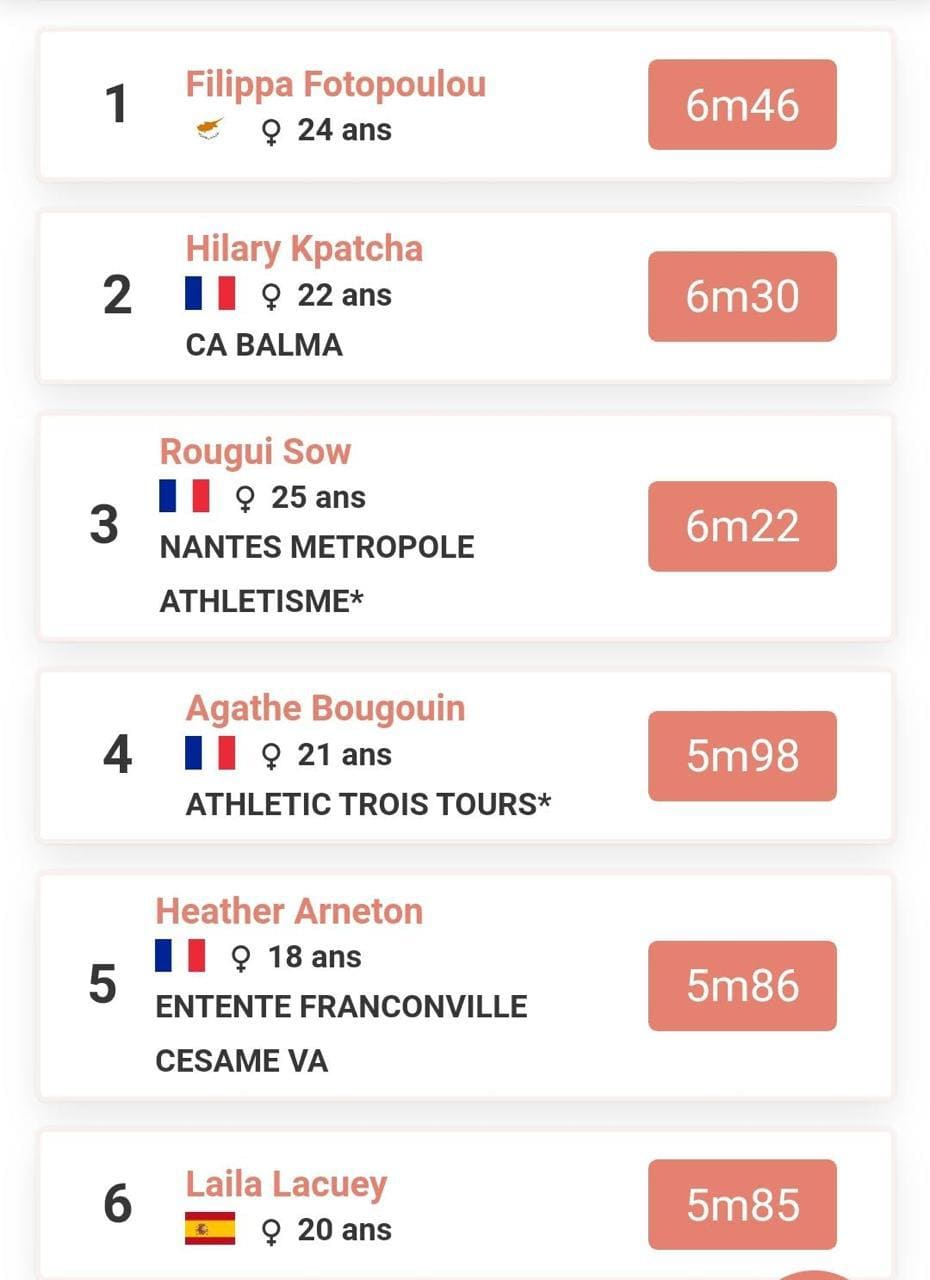Select the 5m86 result badge
Viewport: 930px width, 1280px height.
click(x=742, y=986)
